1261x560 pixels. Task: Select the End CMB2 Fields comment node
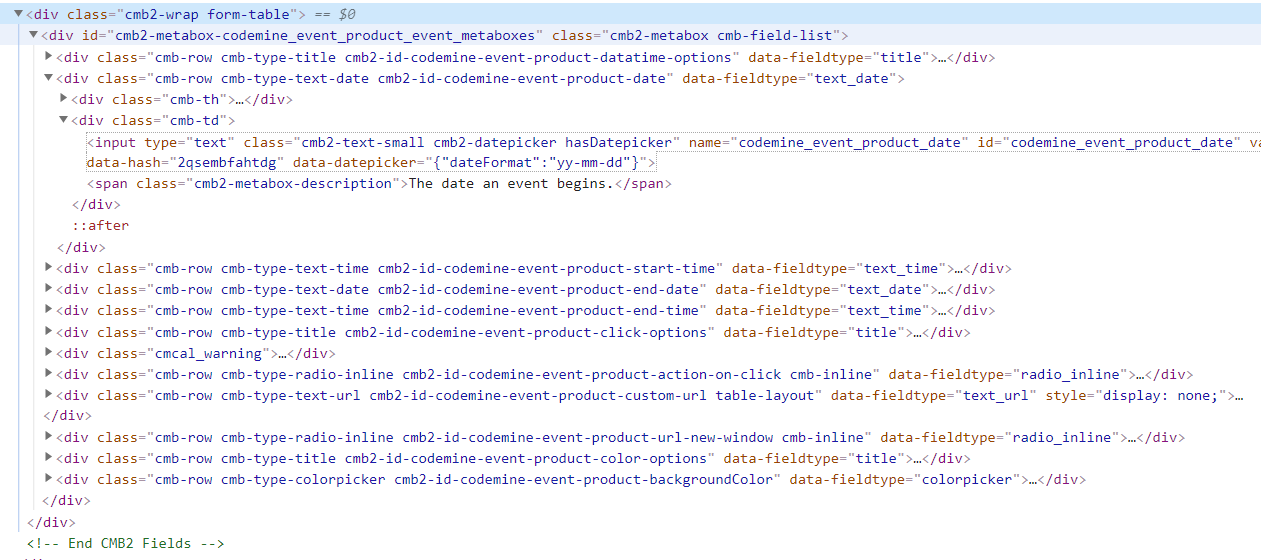click(x=126, y=543)
